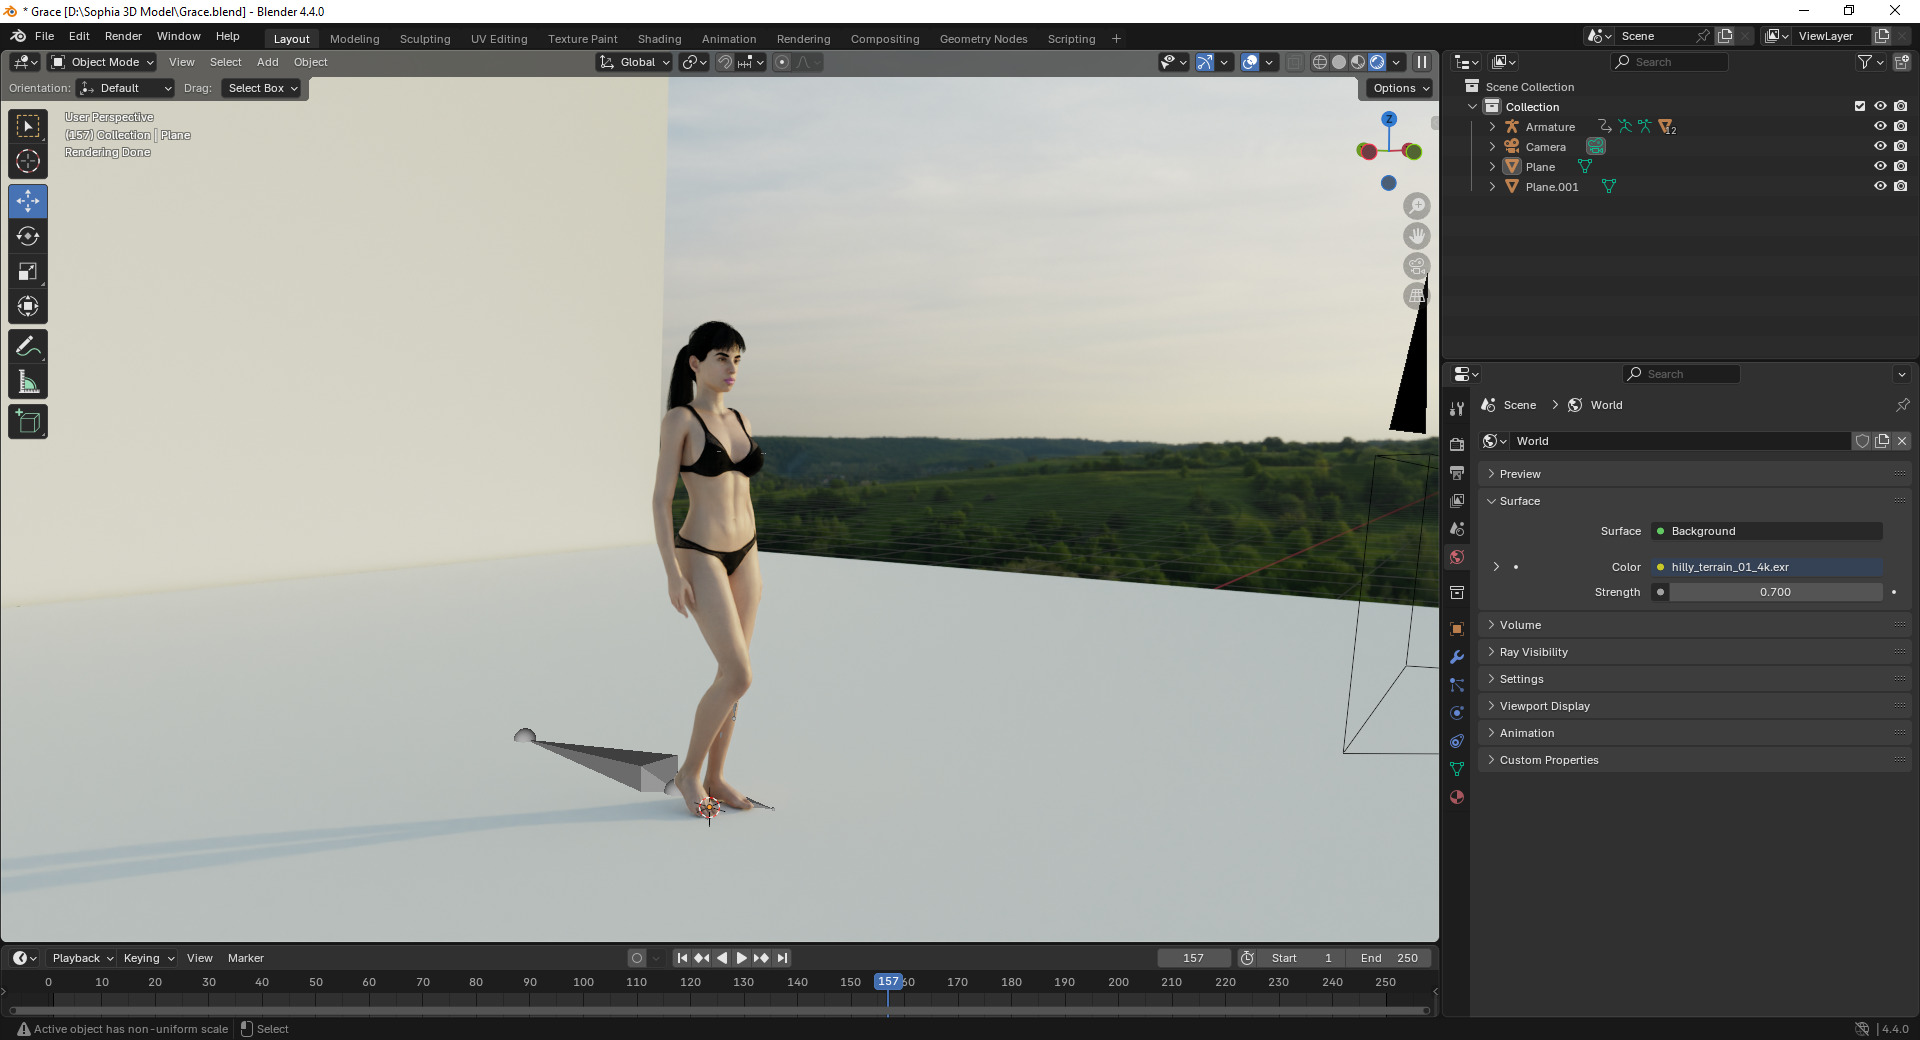Switch to the Sculpting workspace tab
The width and height of the screenshot is (1920, 1040).
click(425, 39)
